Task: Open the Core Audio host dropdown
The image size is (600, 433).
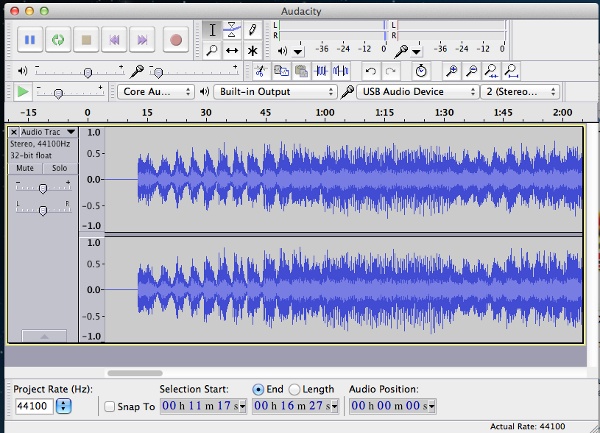Action: point(156,92)
